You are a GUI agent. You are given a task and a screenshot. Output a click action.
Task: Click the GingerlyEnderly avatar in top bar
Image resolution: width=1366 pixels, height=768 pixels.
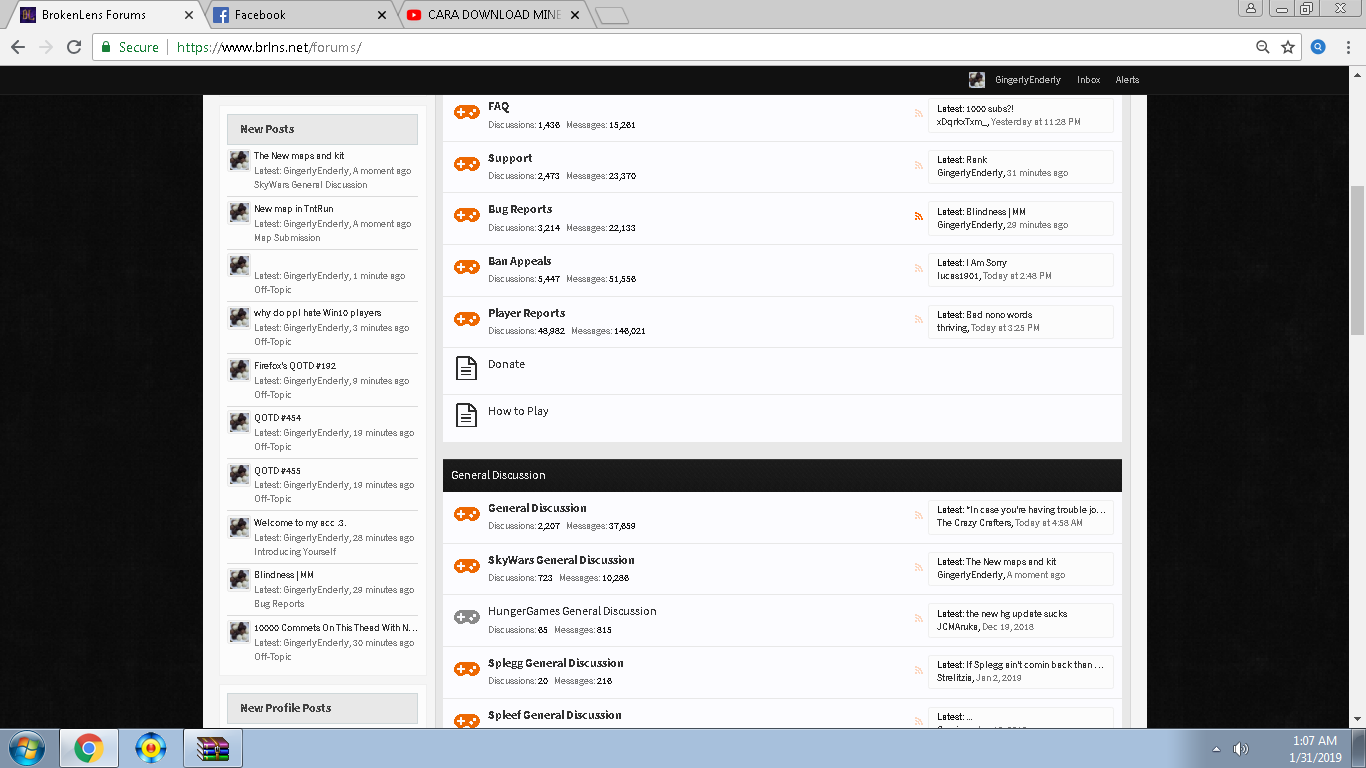click(977, 80)
